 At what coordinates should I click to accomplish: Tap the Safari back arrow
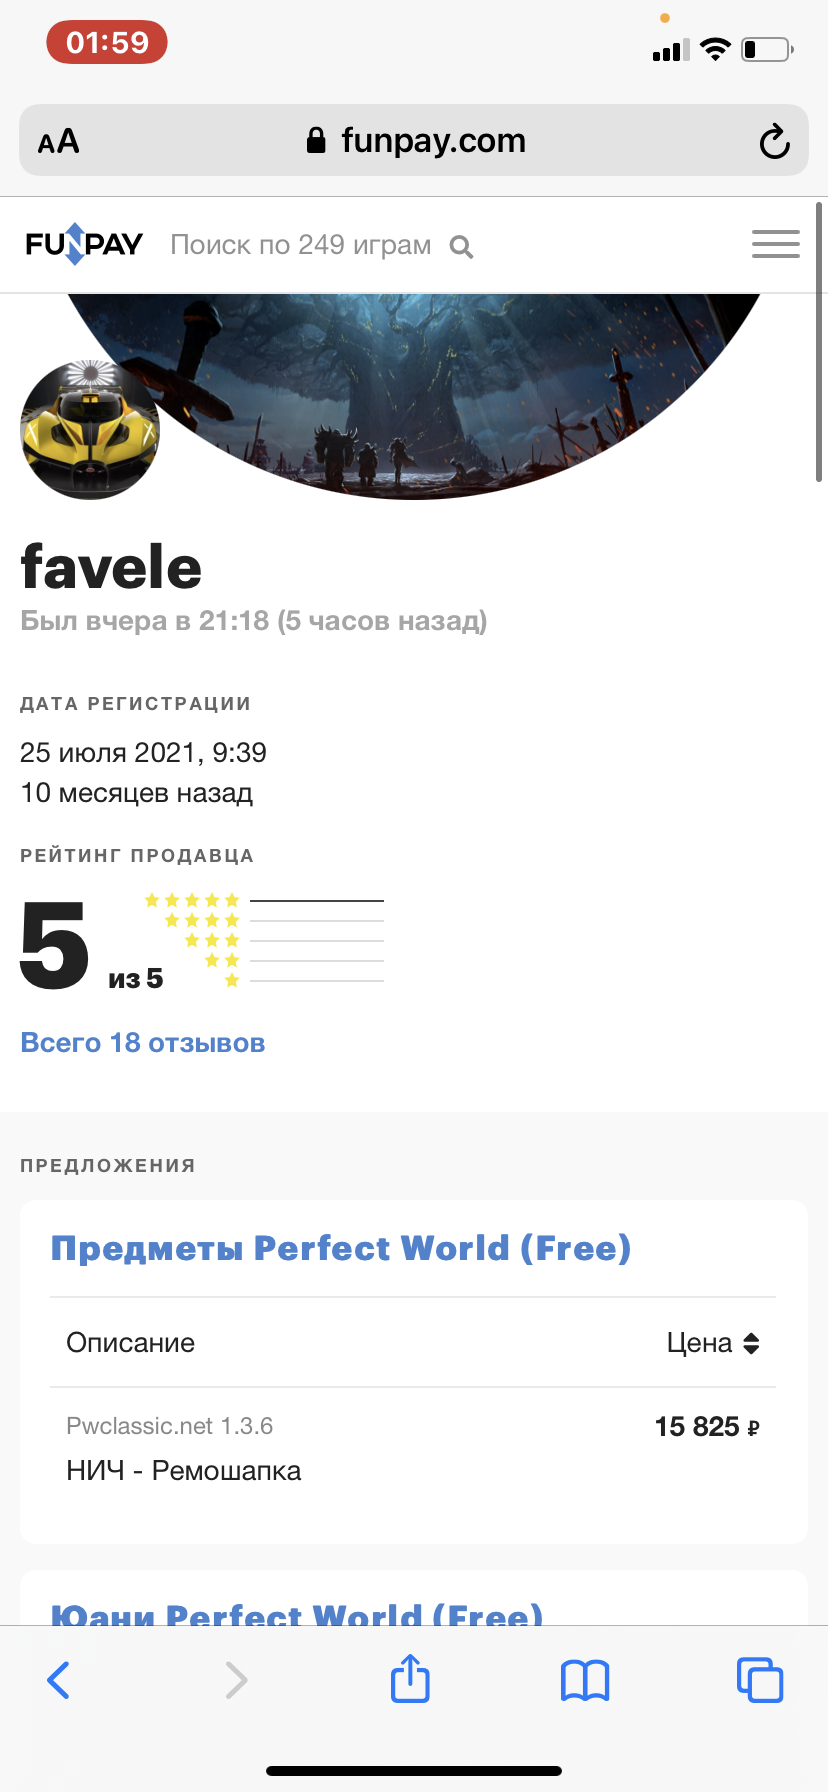tap(59, 1680)
